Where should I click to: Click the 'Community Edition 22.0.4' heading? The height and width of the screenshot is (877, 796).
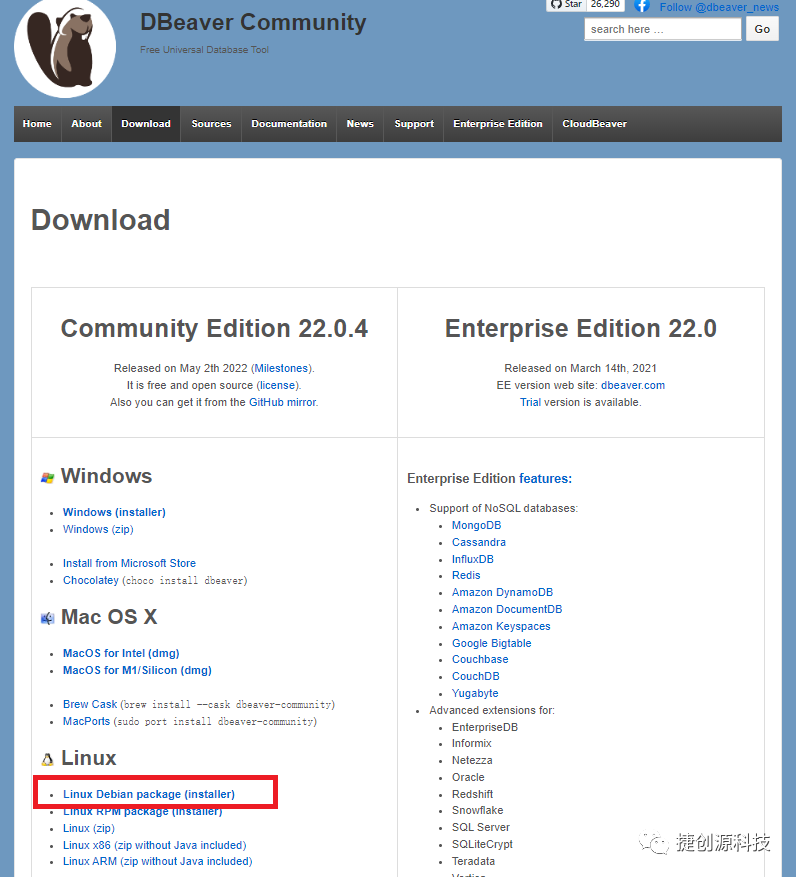(214, 328)
